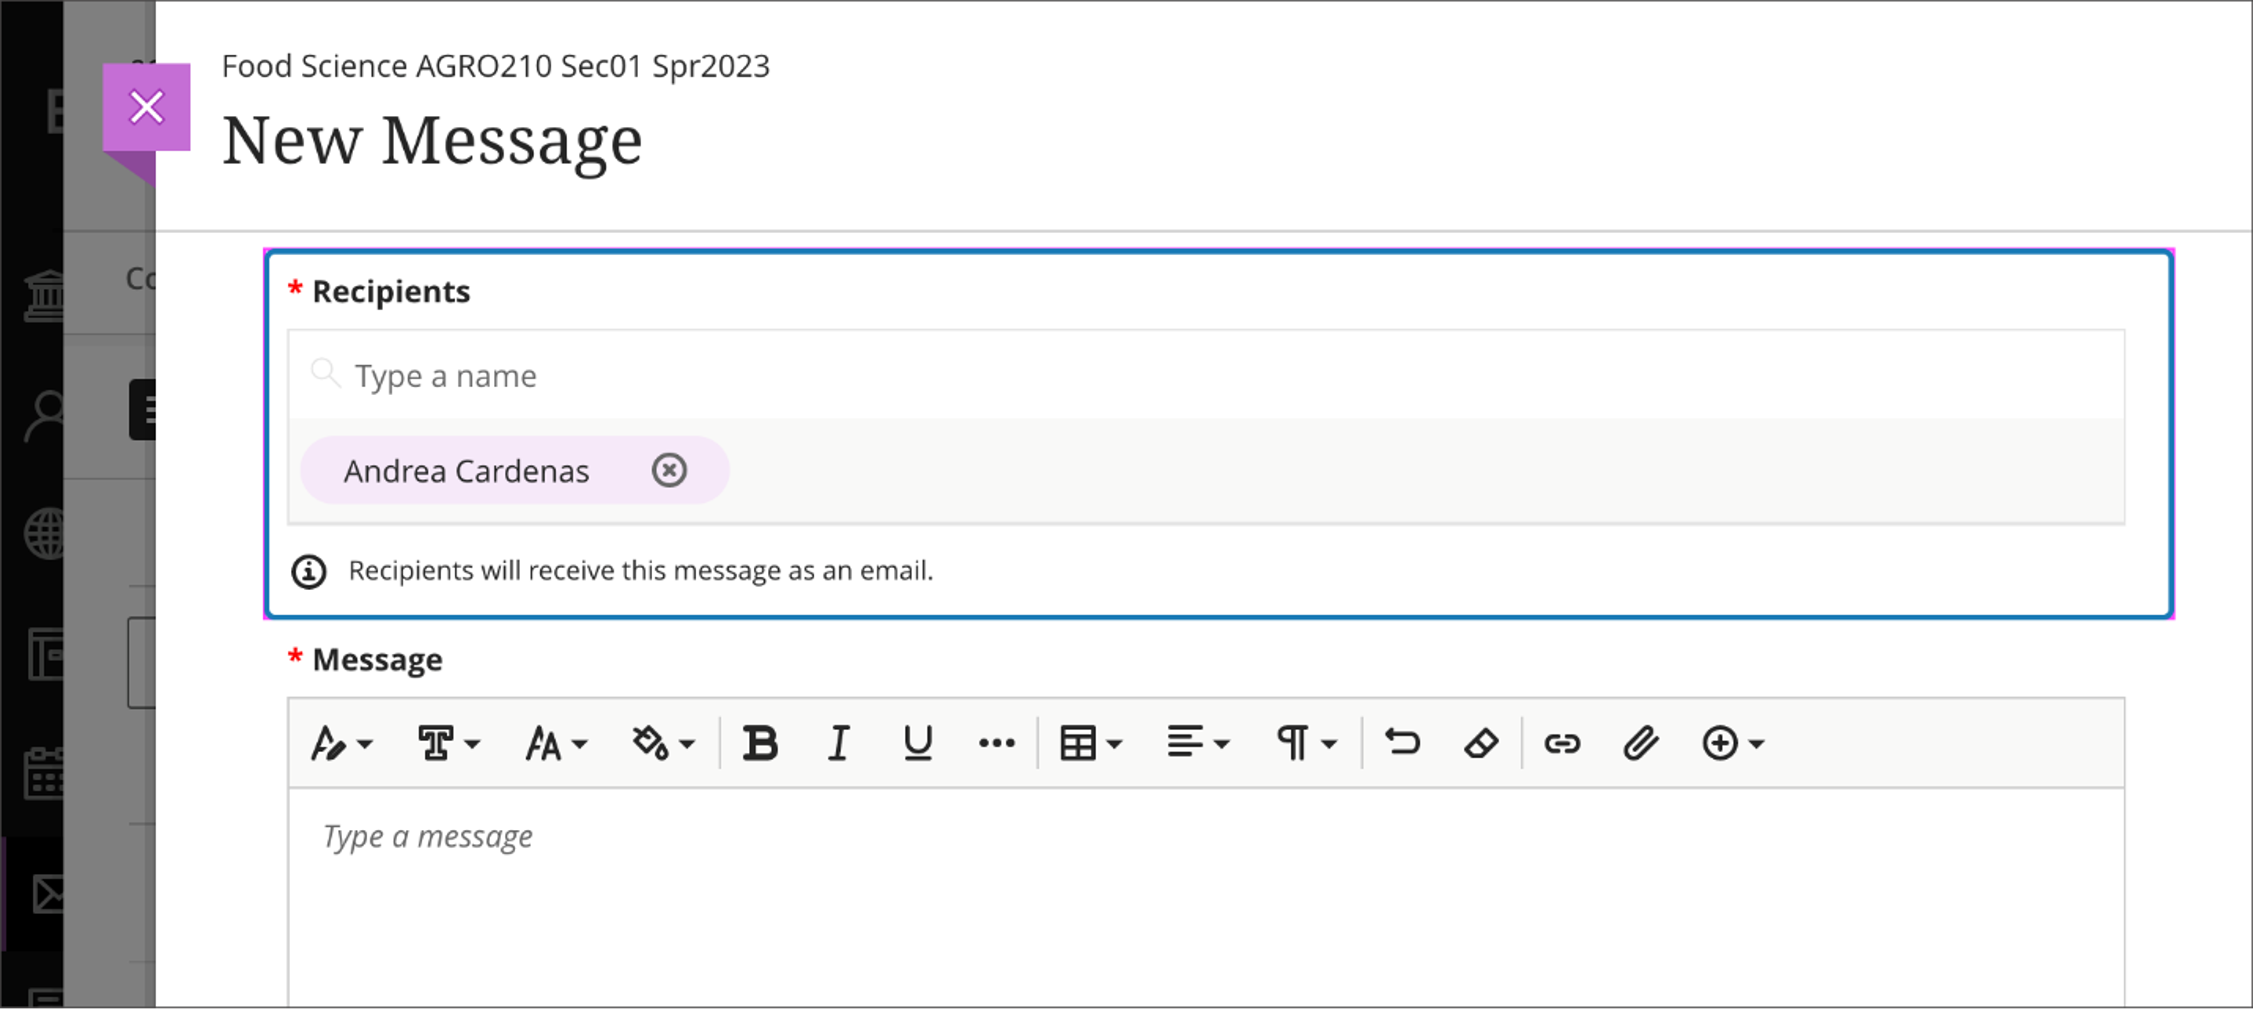Close the New Message panel
The width and height of the screenshot is (2255, 1011).
tap(147, 107)
